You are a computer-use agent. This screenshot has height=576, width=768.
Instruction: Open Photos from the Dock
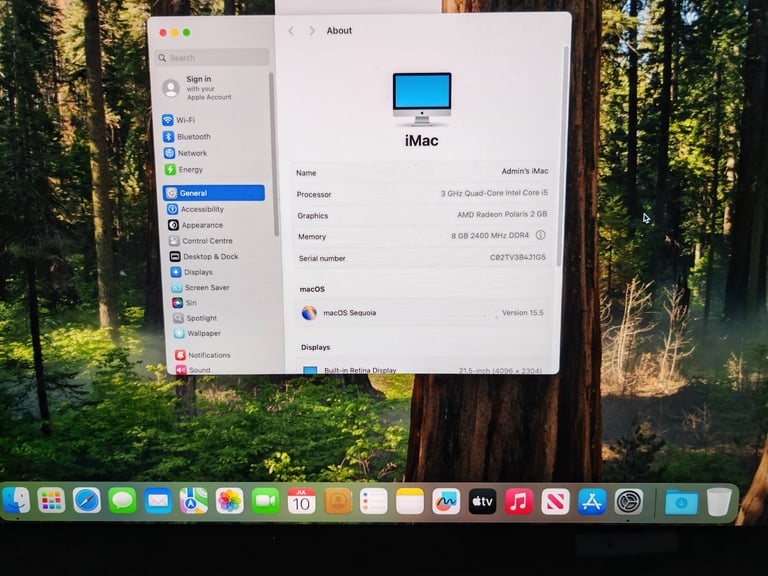230,501
